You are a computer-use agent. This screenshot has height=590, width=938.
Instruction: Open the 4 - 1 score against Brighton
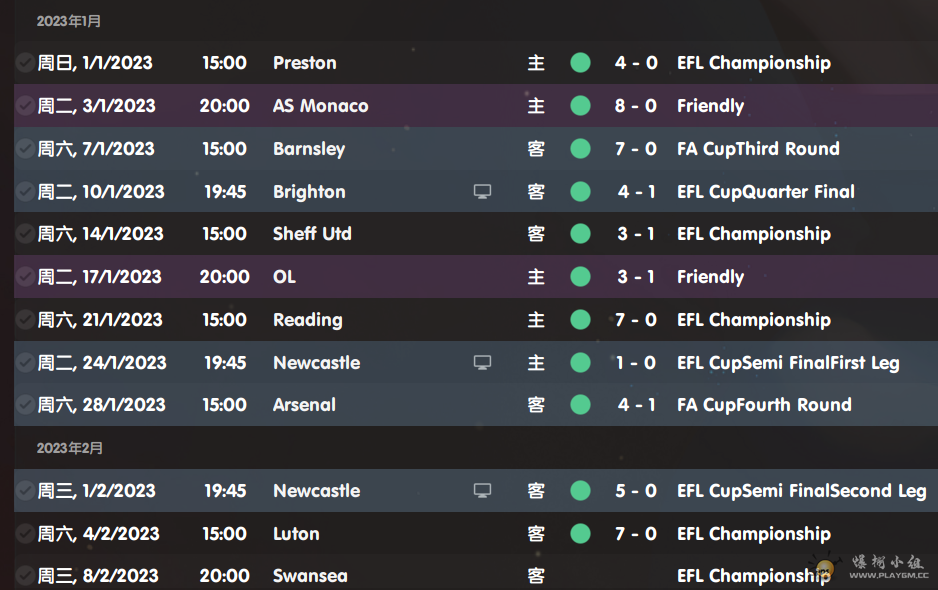(x=636, y=191)
